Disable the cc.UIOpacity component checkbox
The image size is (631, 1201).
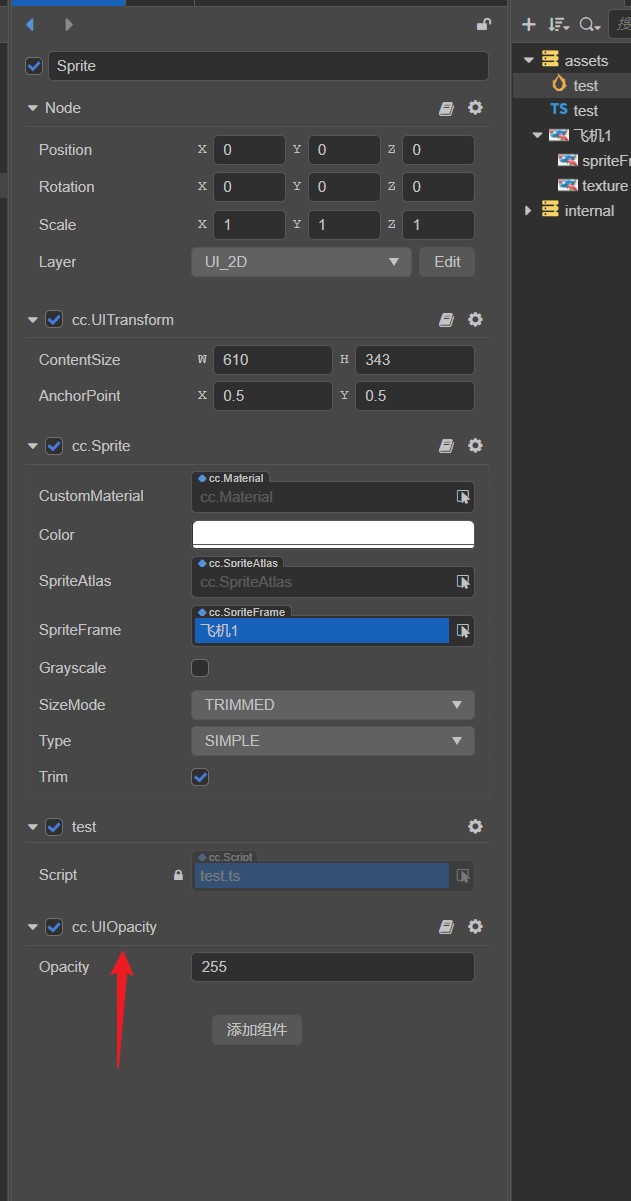(x=54, y=927)
